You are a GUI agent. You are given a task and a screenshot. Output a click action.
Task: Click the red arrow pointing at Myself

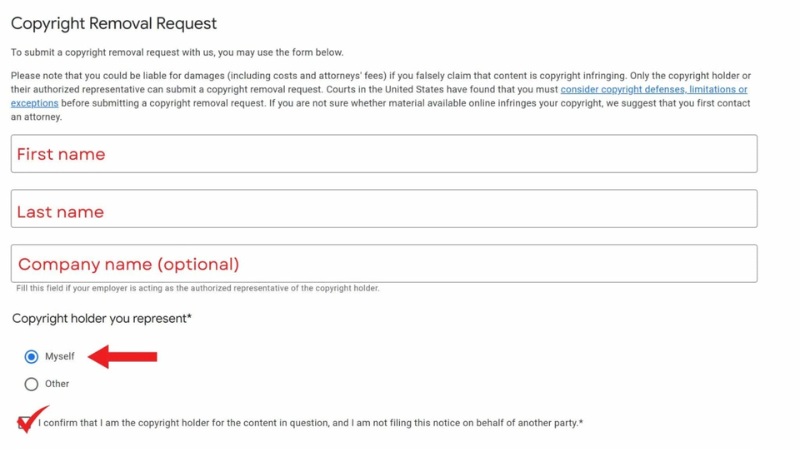123,356
